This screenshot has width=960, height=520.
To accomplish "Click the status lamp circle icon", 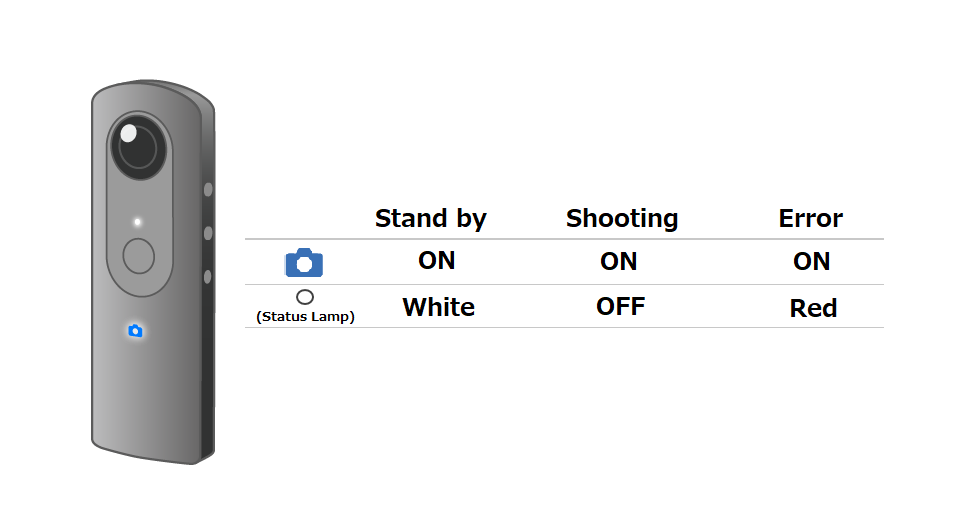I will point(305,297).
